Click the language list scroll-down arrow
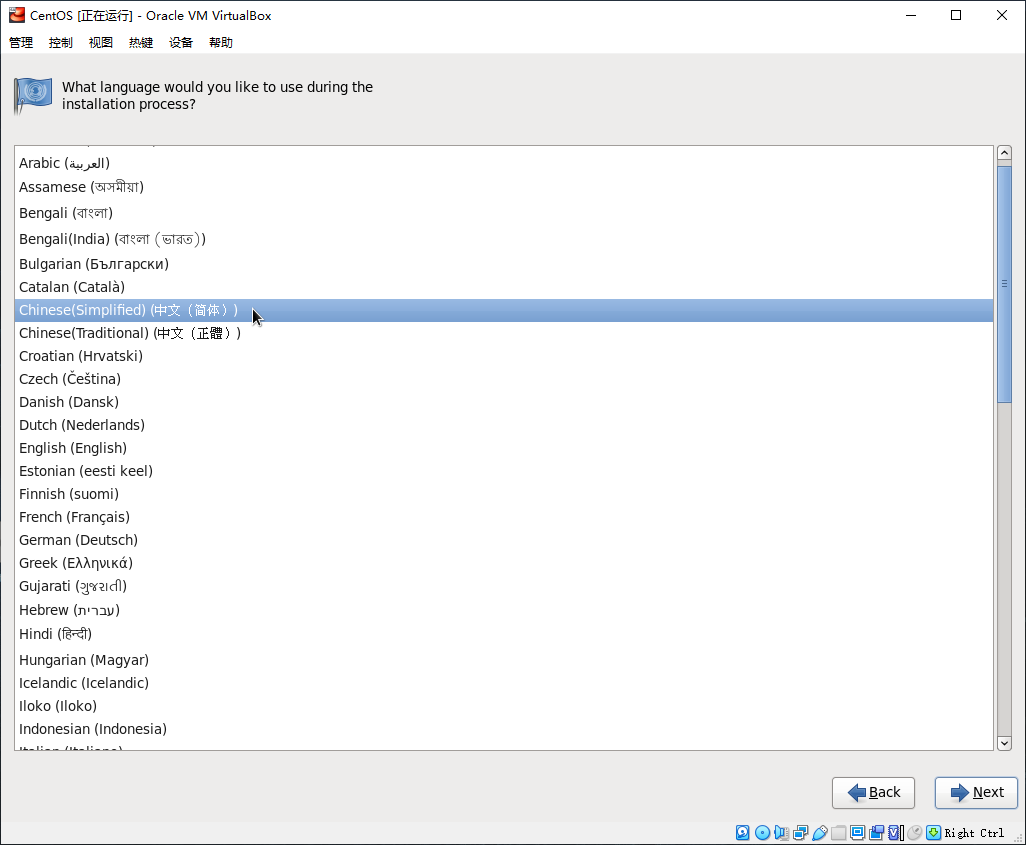The height and width of the screenshot is (845, 1026). click(x=1004, y=743)
